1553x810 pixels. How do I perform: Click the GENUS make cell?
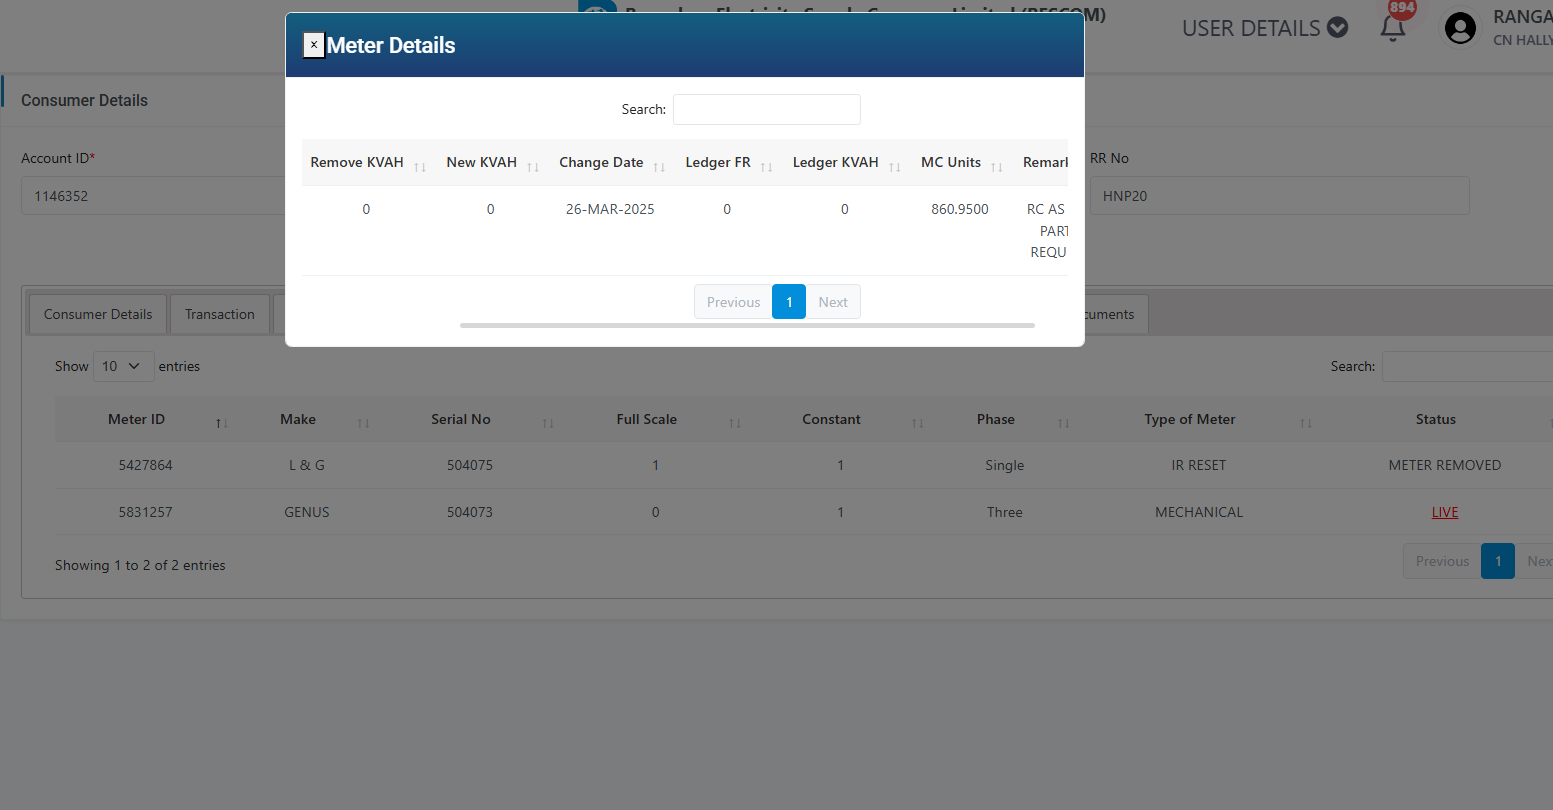pyautogui.click(x=307, y=512)
